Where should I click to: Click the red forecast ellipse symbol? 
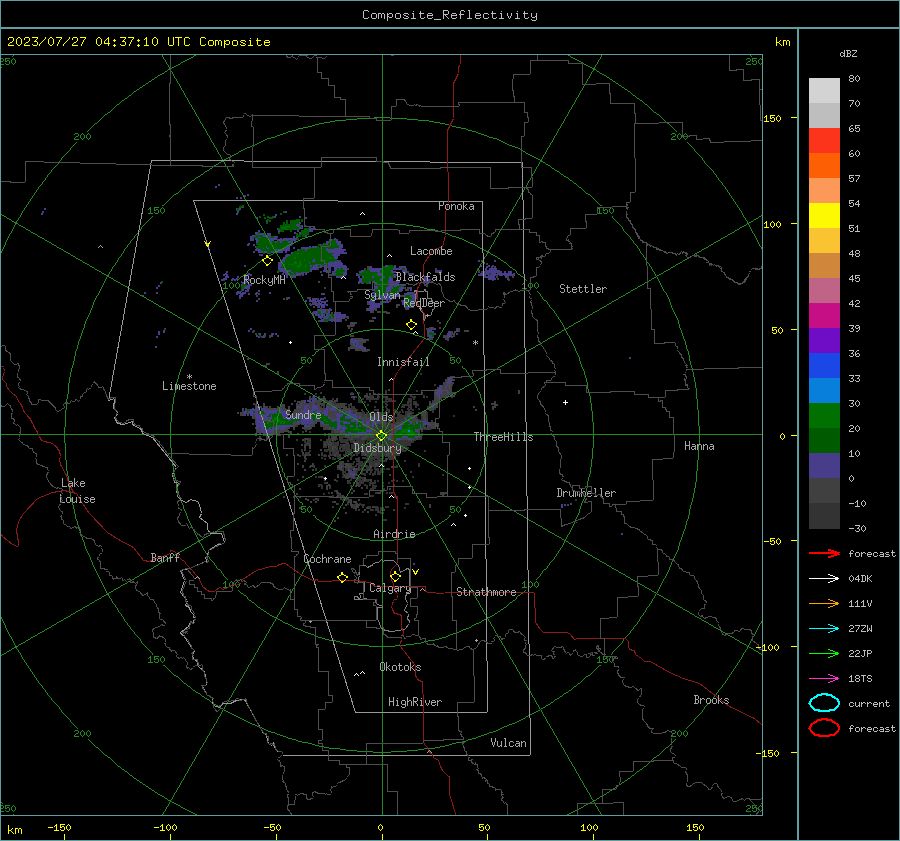click(824, 728)
